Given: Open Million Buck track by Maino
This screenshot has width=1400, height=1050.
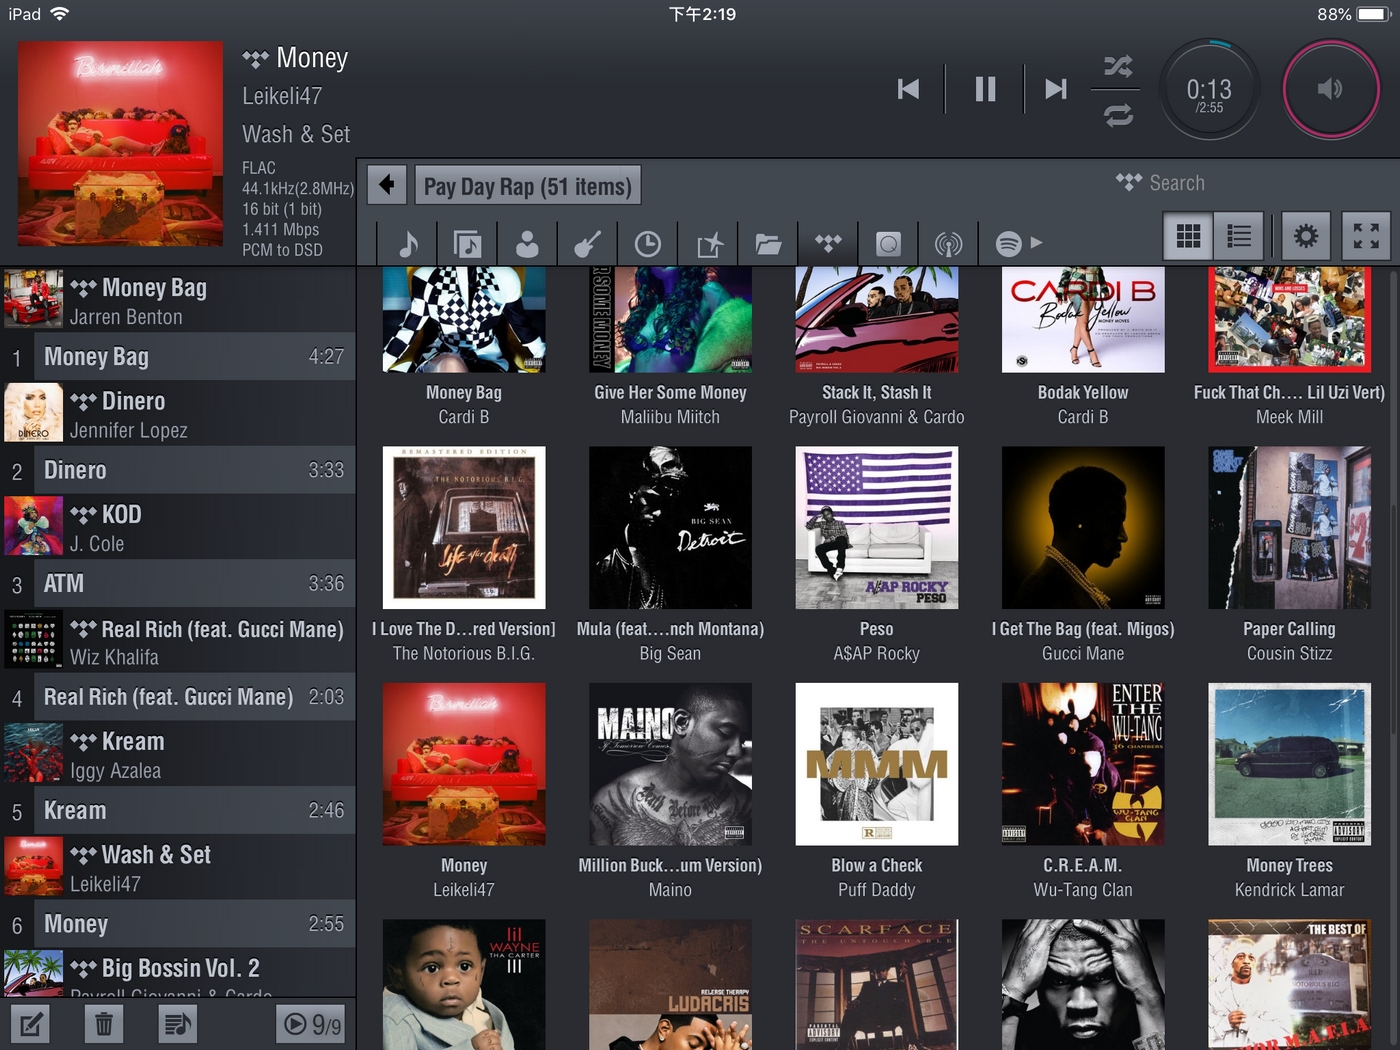Looking at the screenshot, I should [x=670, y=764].
